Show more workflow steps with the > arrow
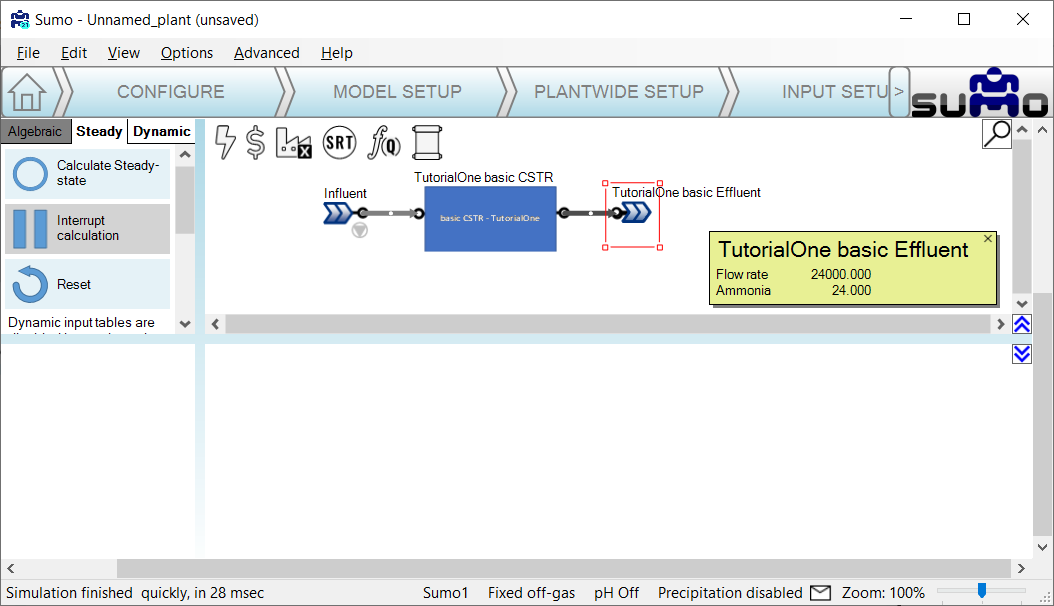This screenshot has height=606, width=1054. [899, 92]
